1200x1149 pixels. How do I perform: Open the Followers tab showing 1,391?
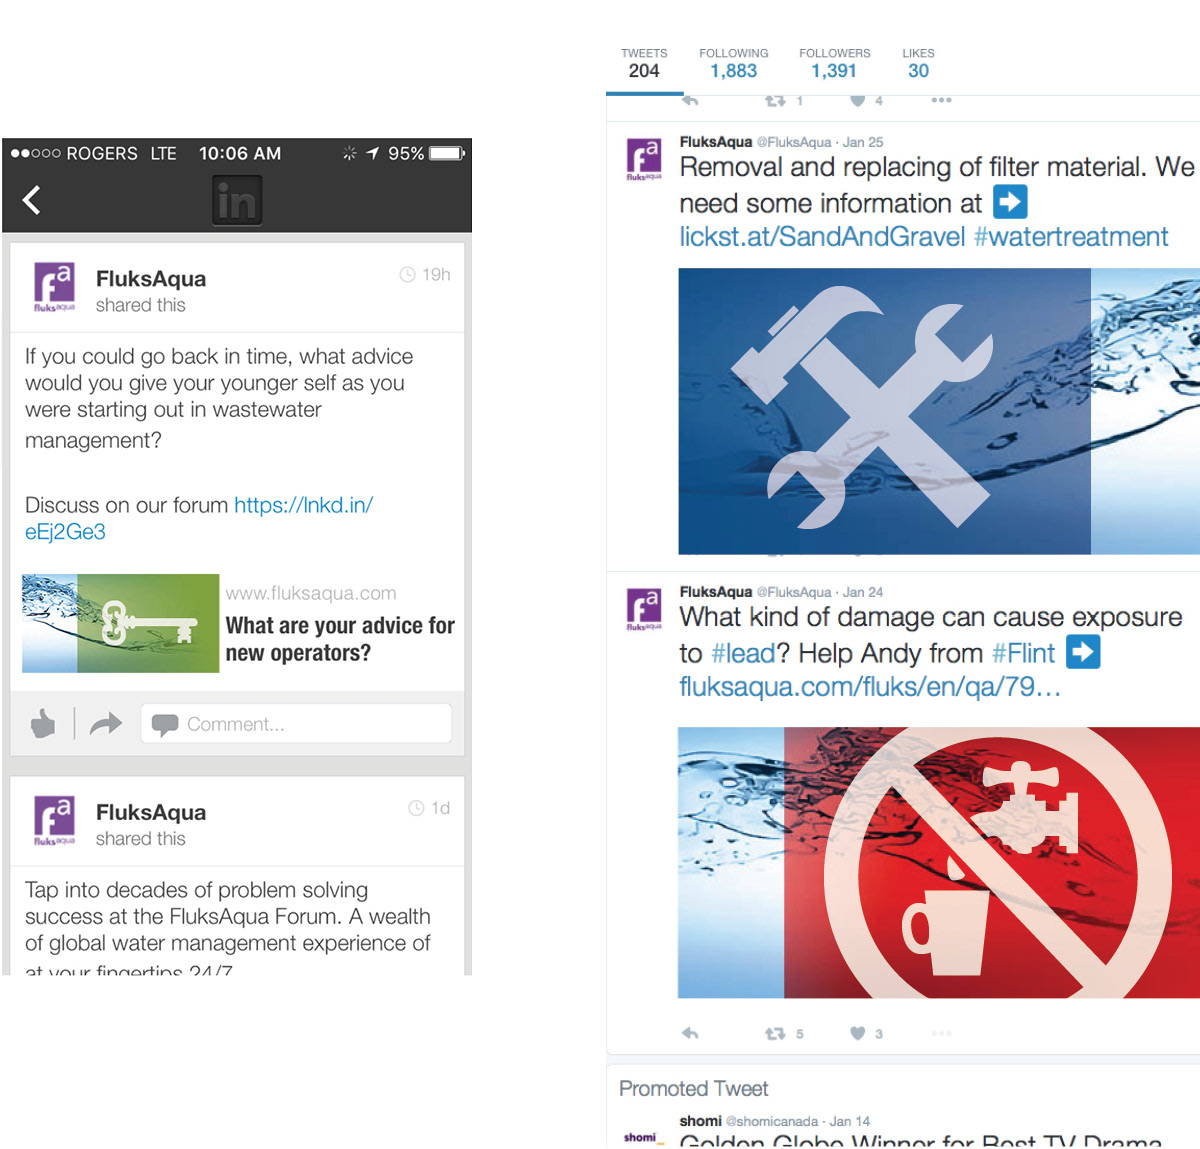[835, 63]
